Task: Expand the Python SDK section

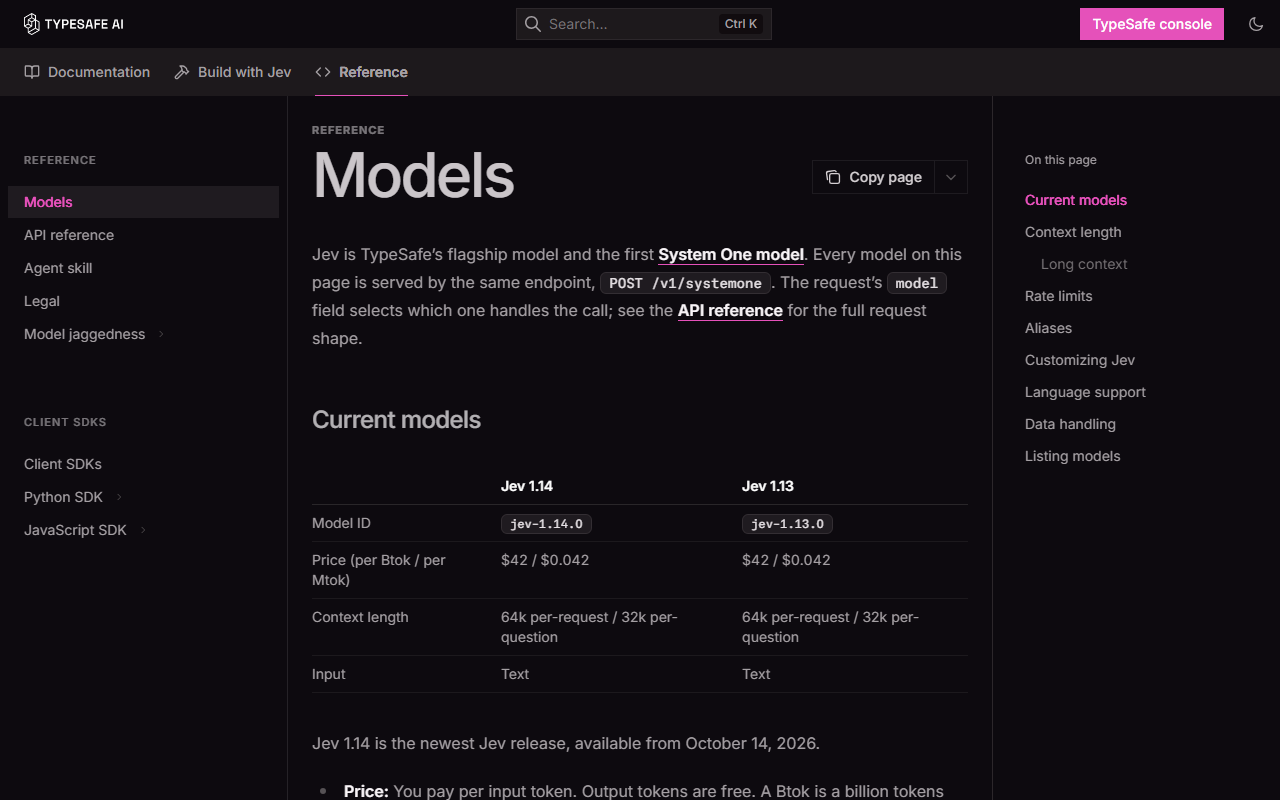Action: [x=120, y=497]
